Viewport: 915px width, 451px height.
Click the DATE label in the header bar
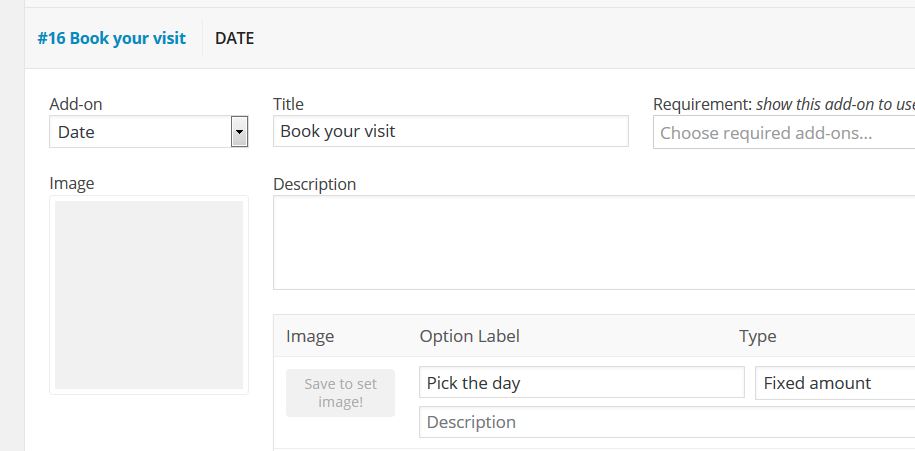[x=234, y=39]
